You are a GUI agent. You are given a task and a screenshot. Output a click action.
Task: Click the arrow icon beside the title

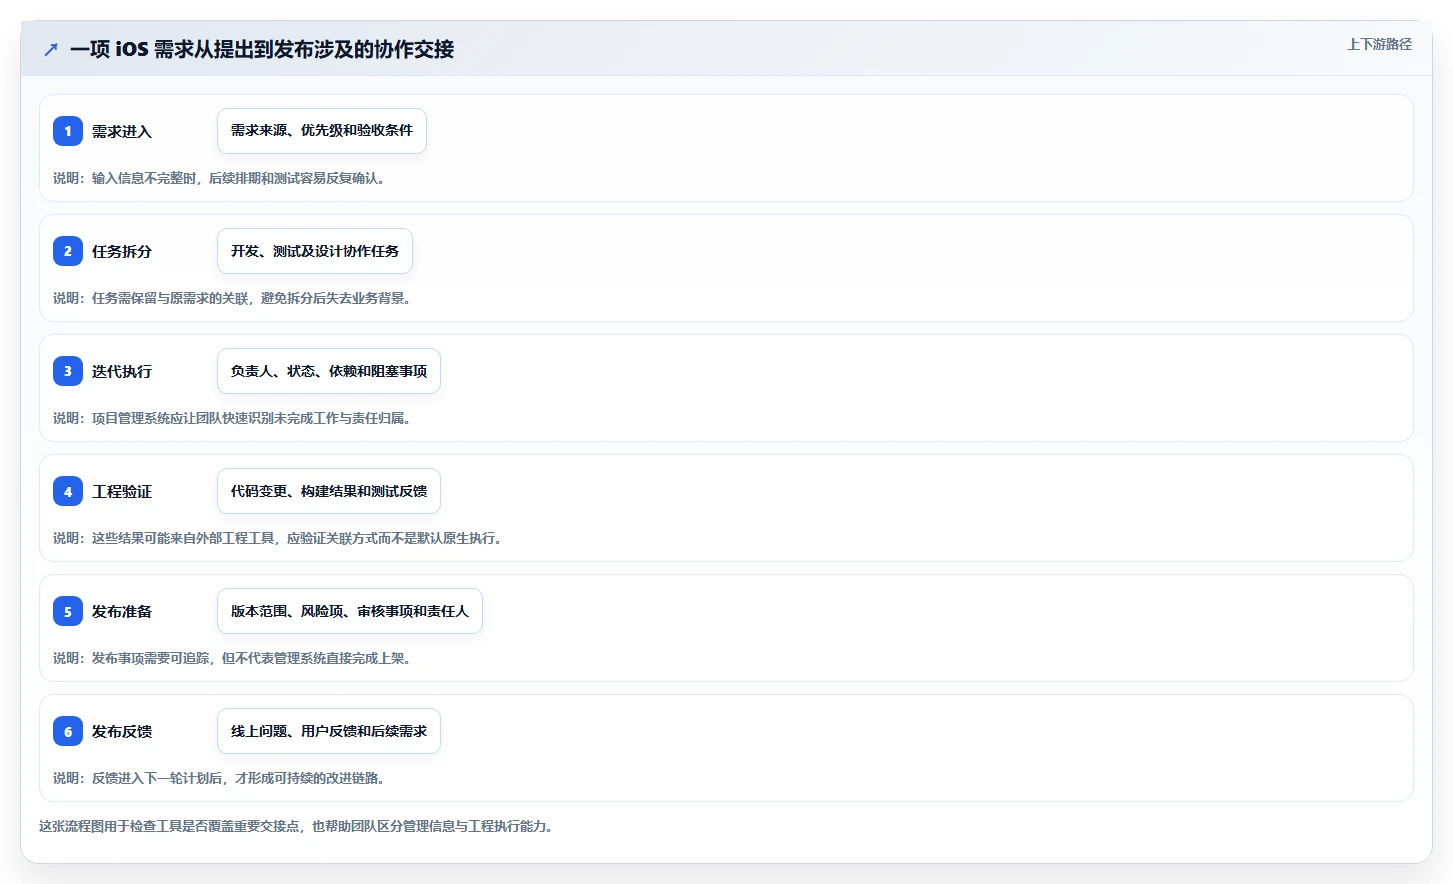click(x=51, y=49)
